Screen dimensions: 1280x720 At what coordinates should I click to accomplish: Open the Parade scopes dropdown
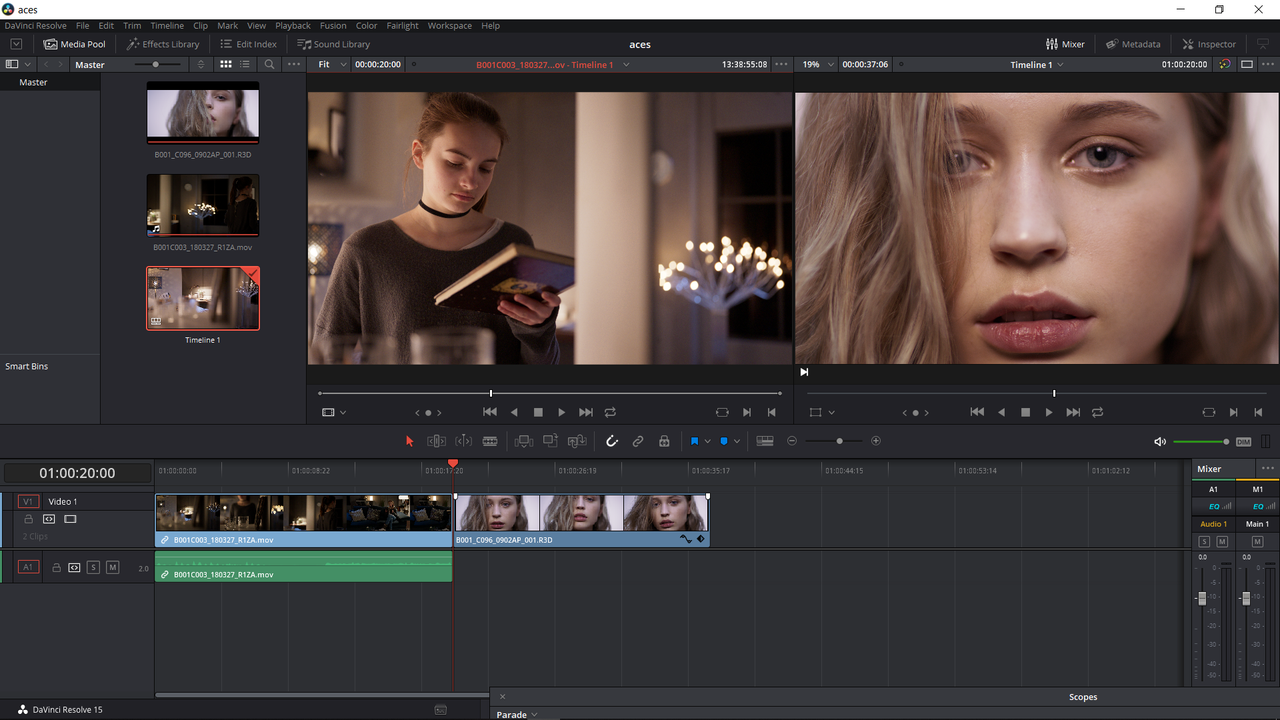pos(518,714)
